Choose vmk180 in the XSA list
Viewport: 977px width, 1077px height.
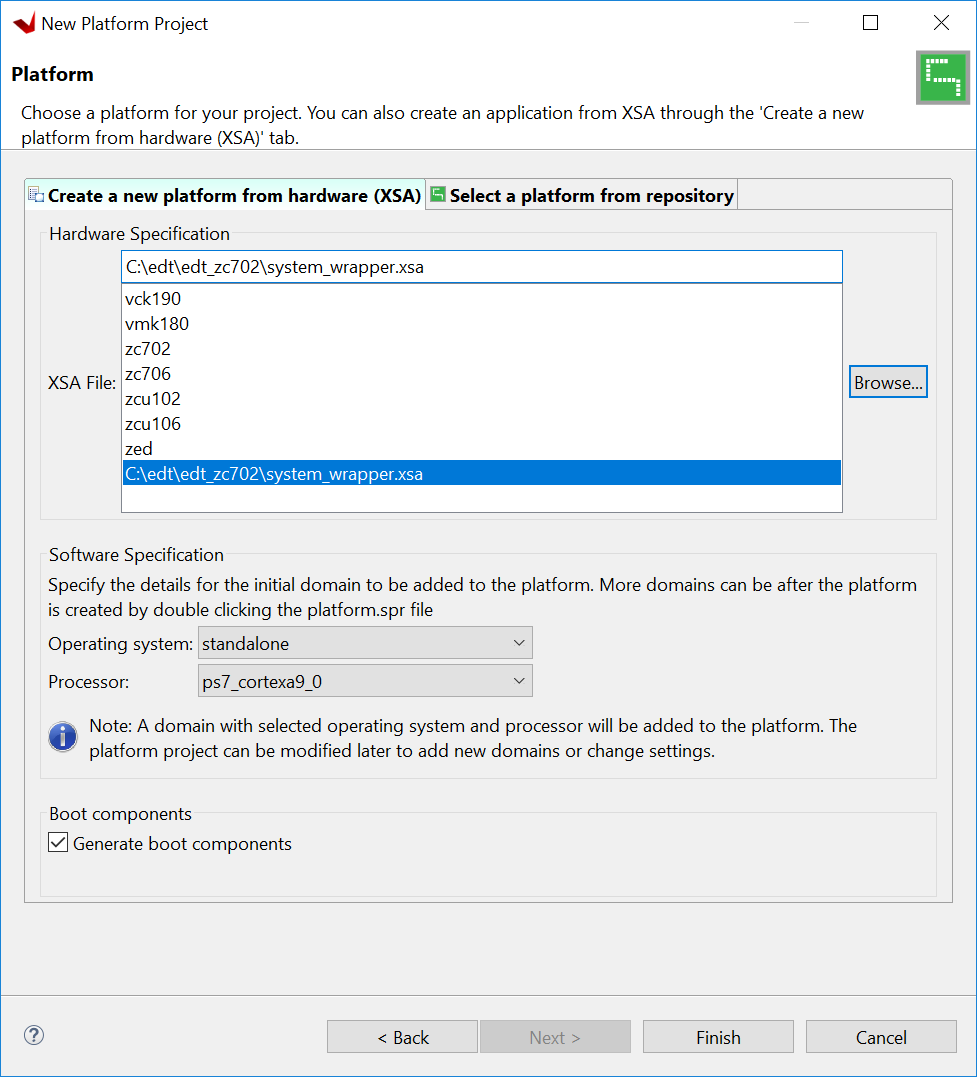pyautogui.click(x=157, y=324)
